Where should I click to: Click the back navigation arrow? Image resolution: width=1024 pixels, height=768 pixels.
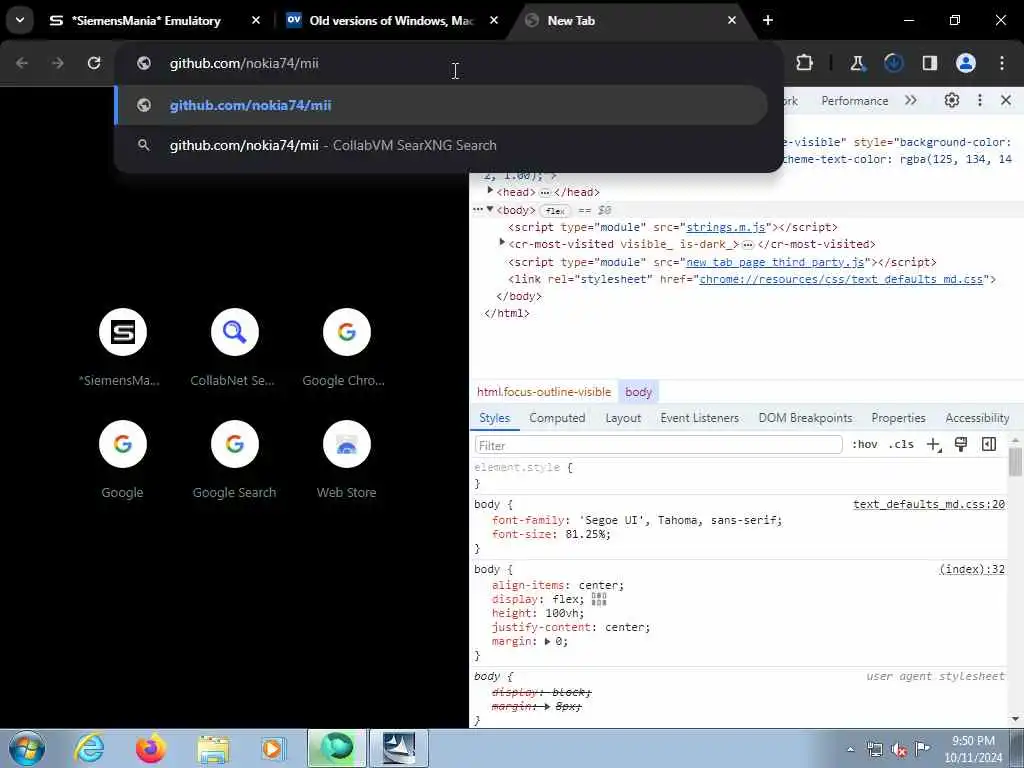click(x=22, y=63)
